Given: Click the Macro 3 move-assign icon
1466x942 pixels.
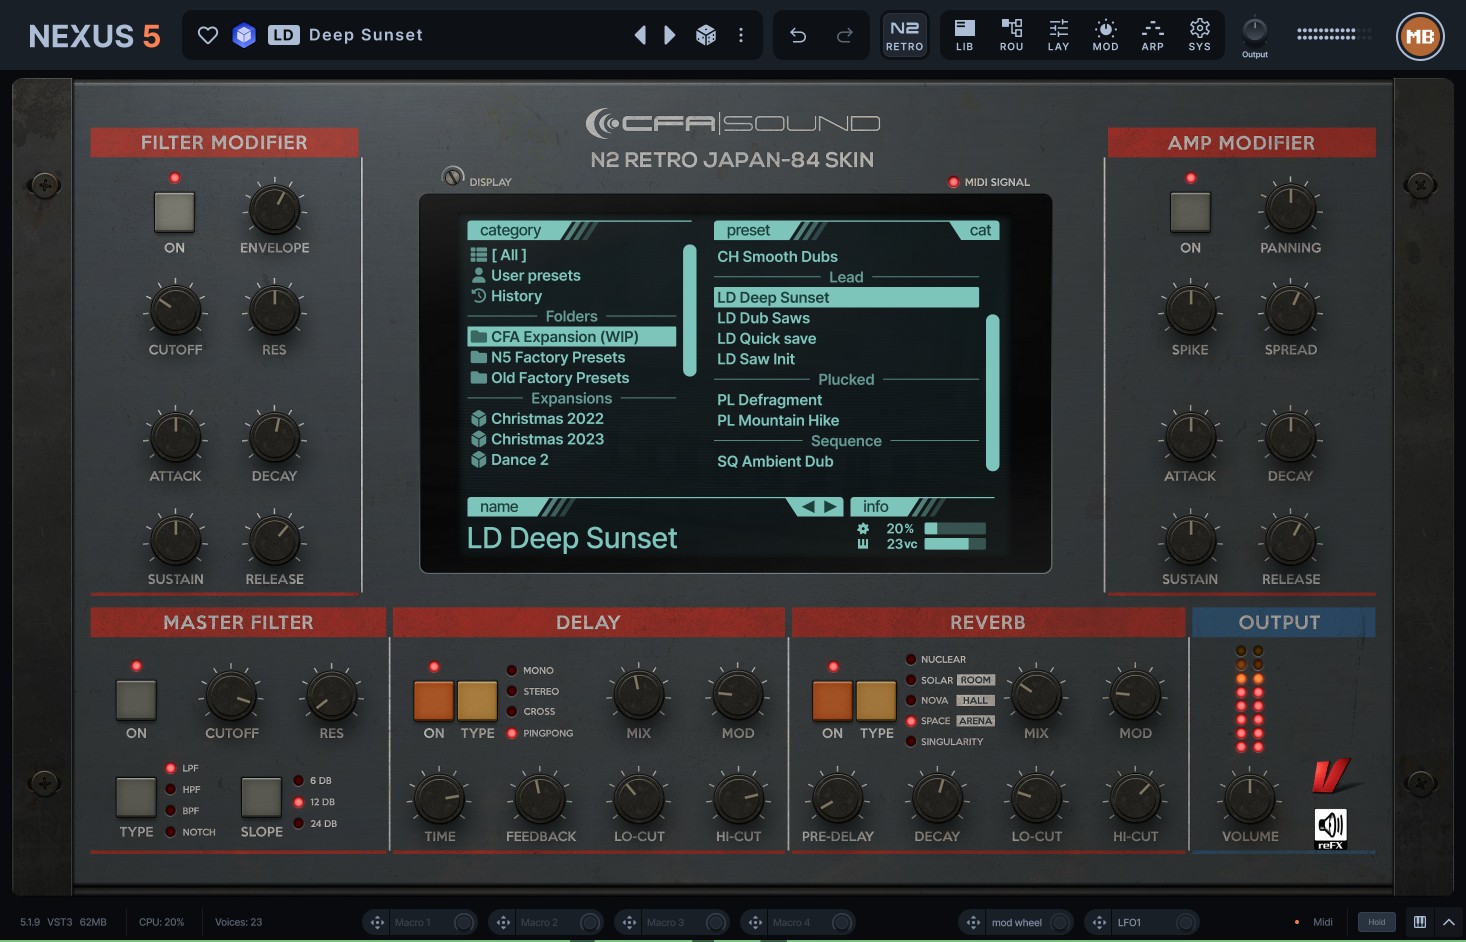Looking at the screenshot, I should [629, 922].
